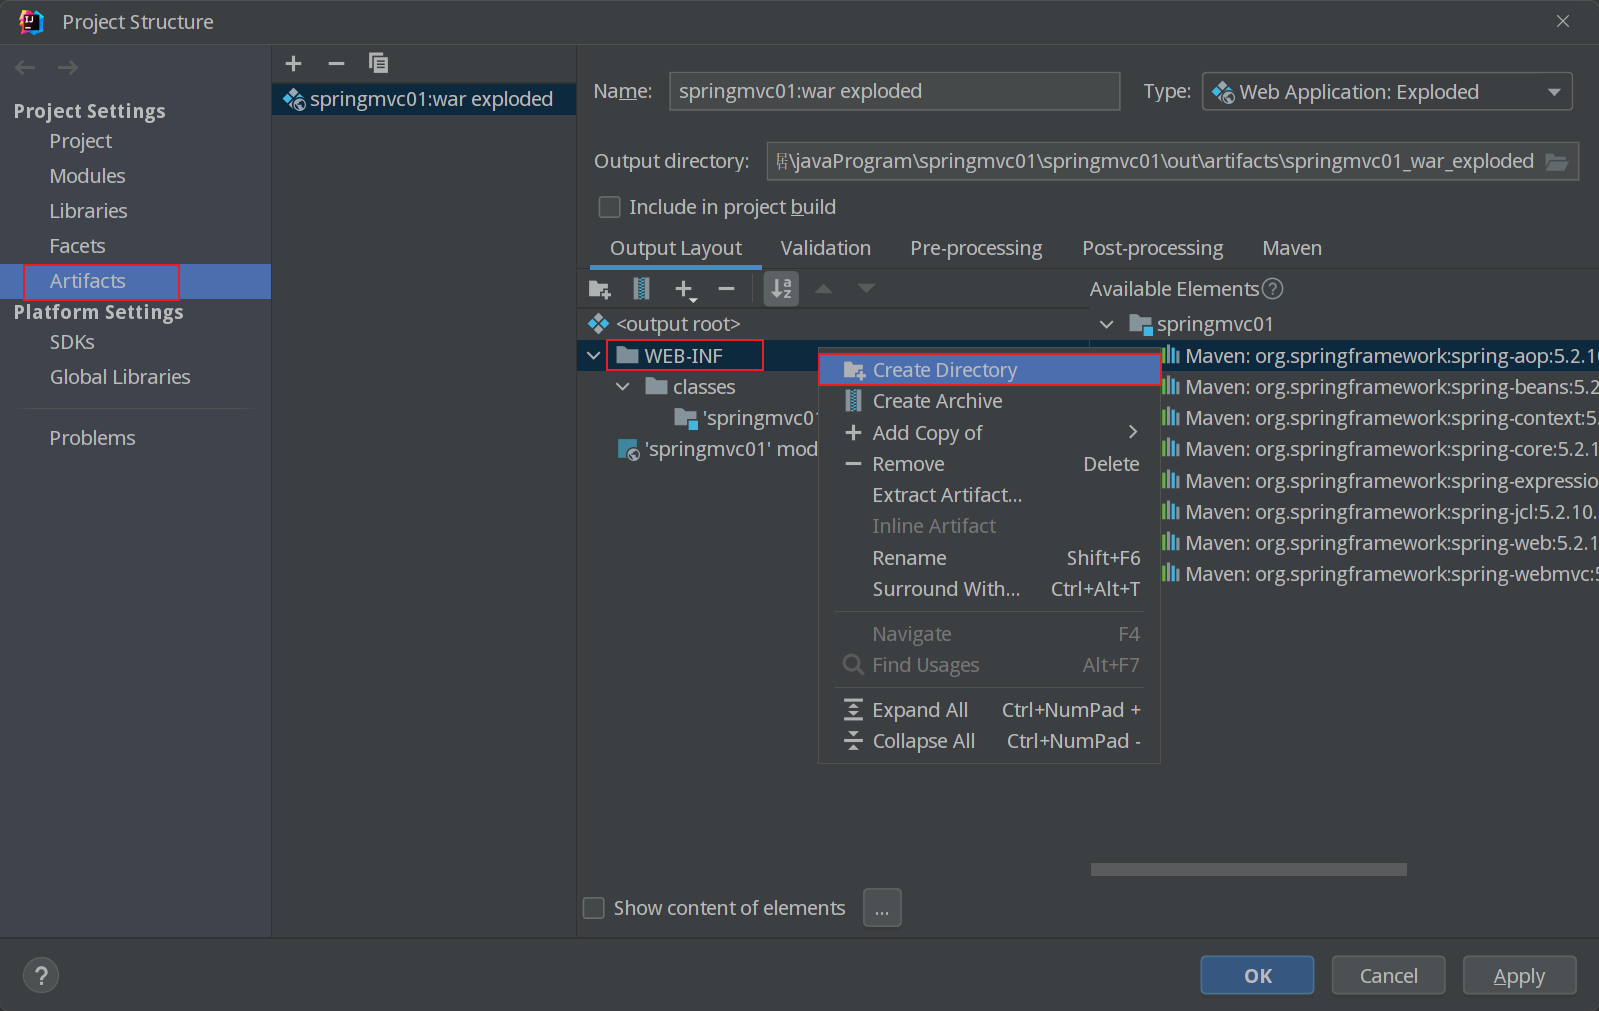Open help with the question mark button
The width and height of the screenshot is (1599, 1011).
41,976
